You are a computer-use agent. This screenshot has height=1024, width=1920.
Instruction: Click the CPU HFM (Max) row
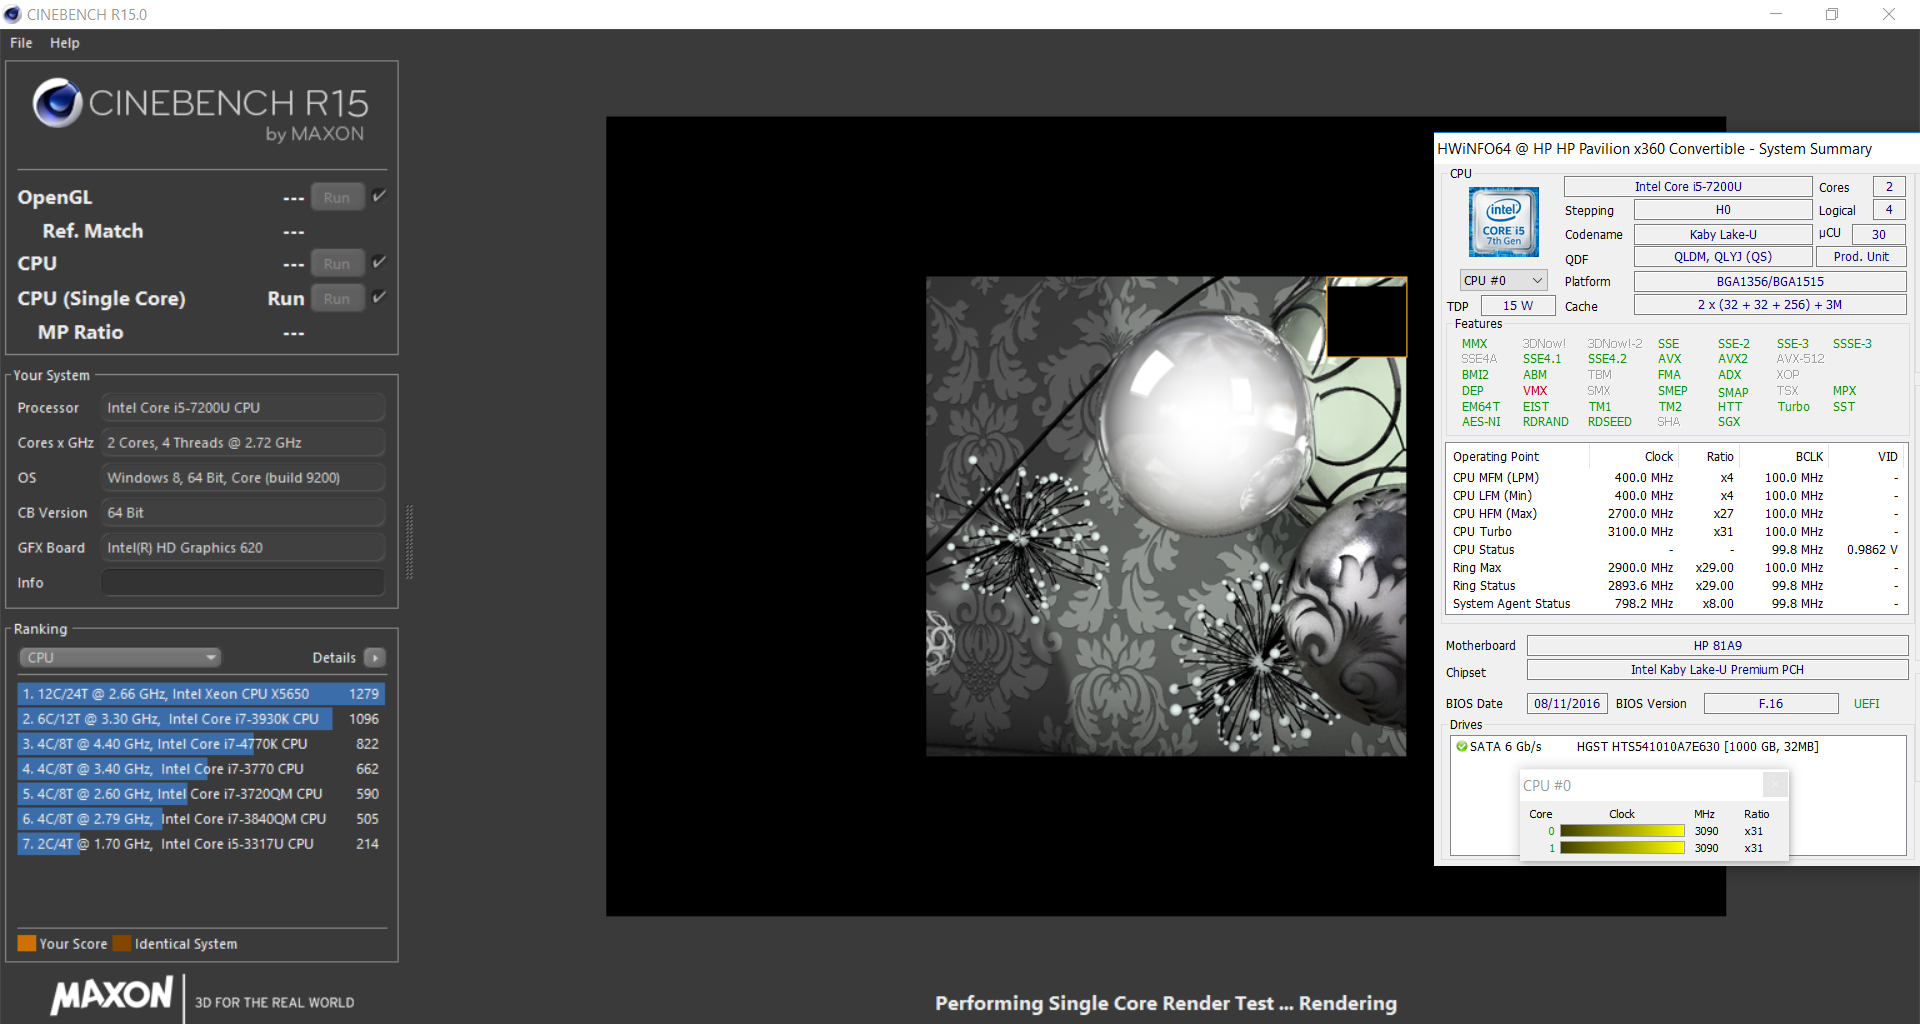(x=1675, y=514)
